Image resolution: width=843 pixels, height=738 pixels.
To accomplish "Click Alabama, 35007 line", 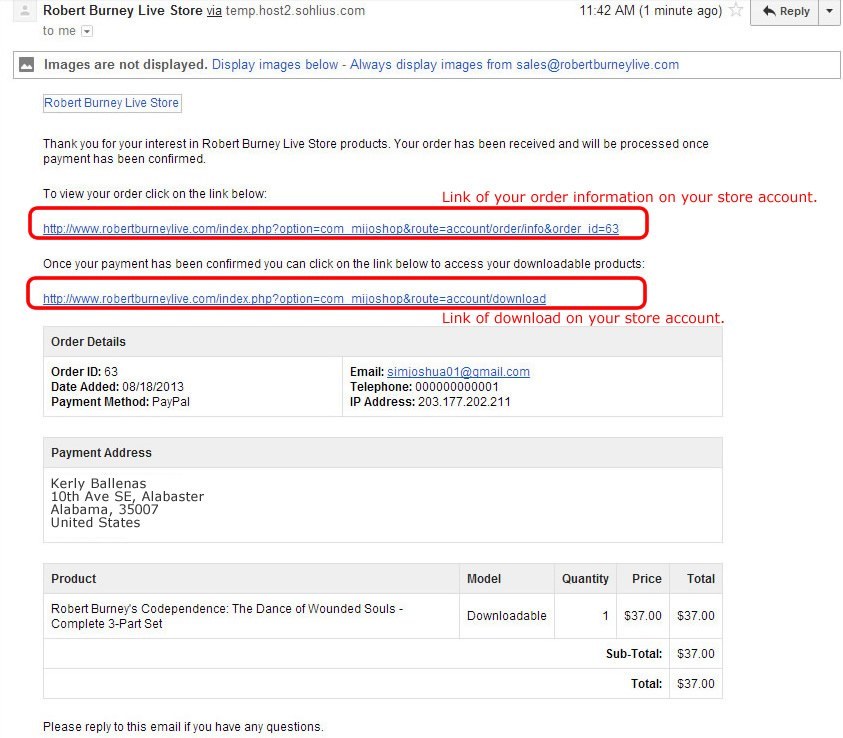I will tap(105, 509).
